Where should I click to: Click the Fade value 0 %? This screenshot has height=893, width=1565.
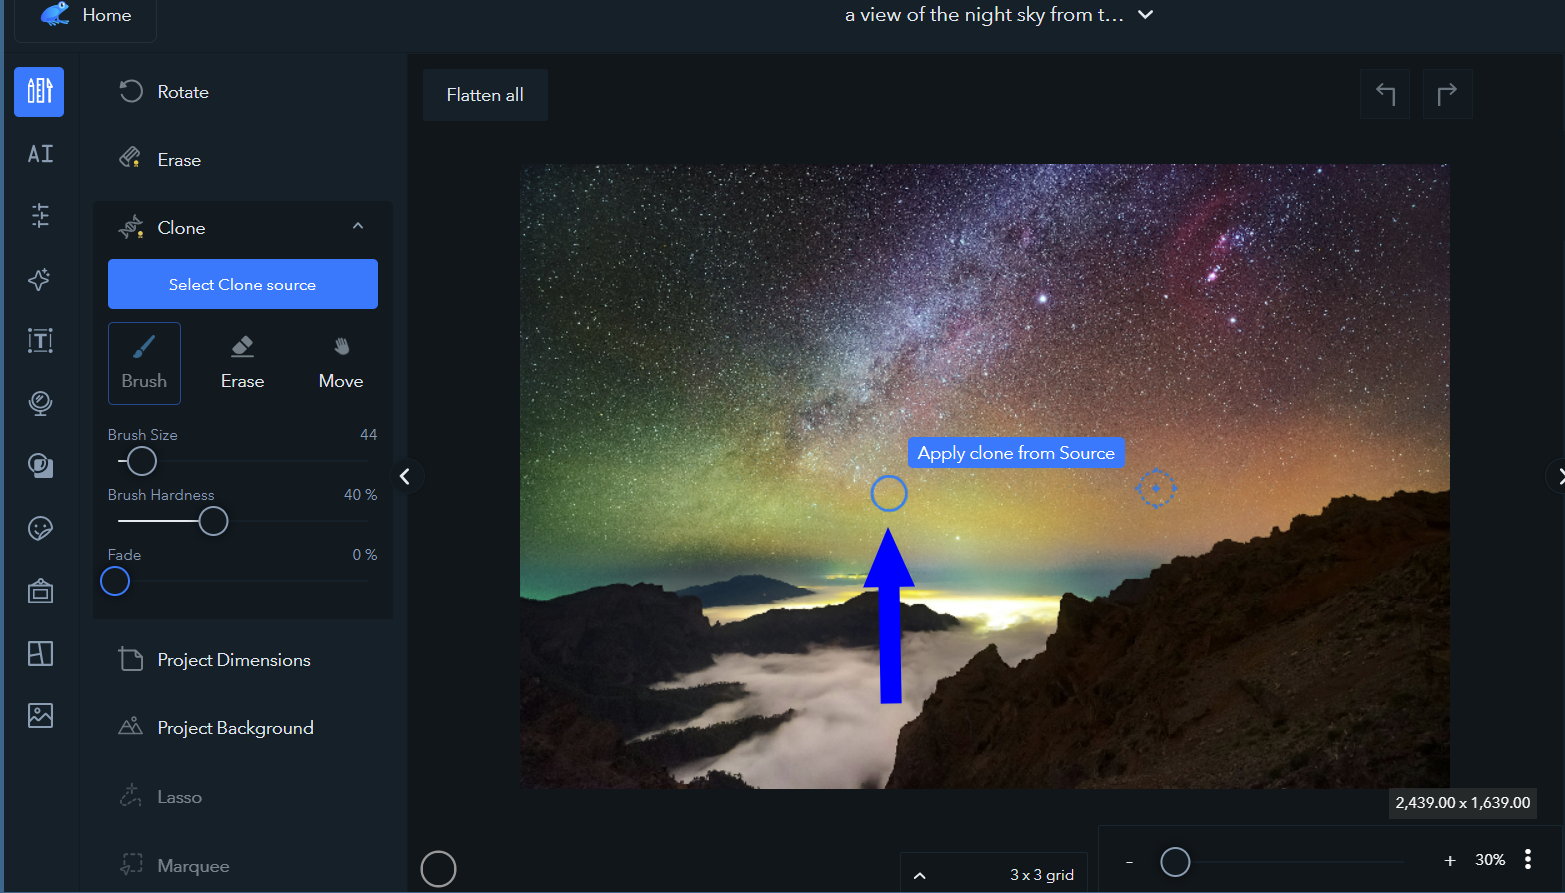click(x=365, y=555)
